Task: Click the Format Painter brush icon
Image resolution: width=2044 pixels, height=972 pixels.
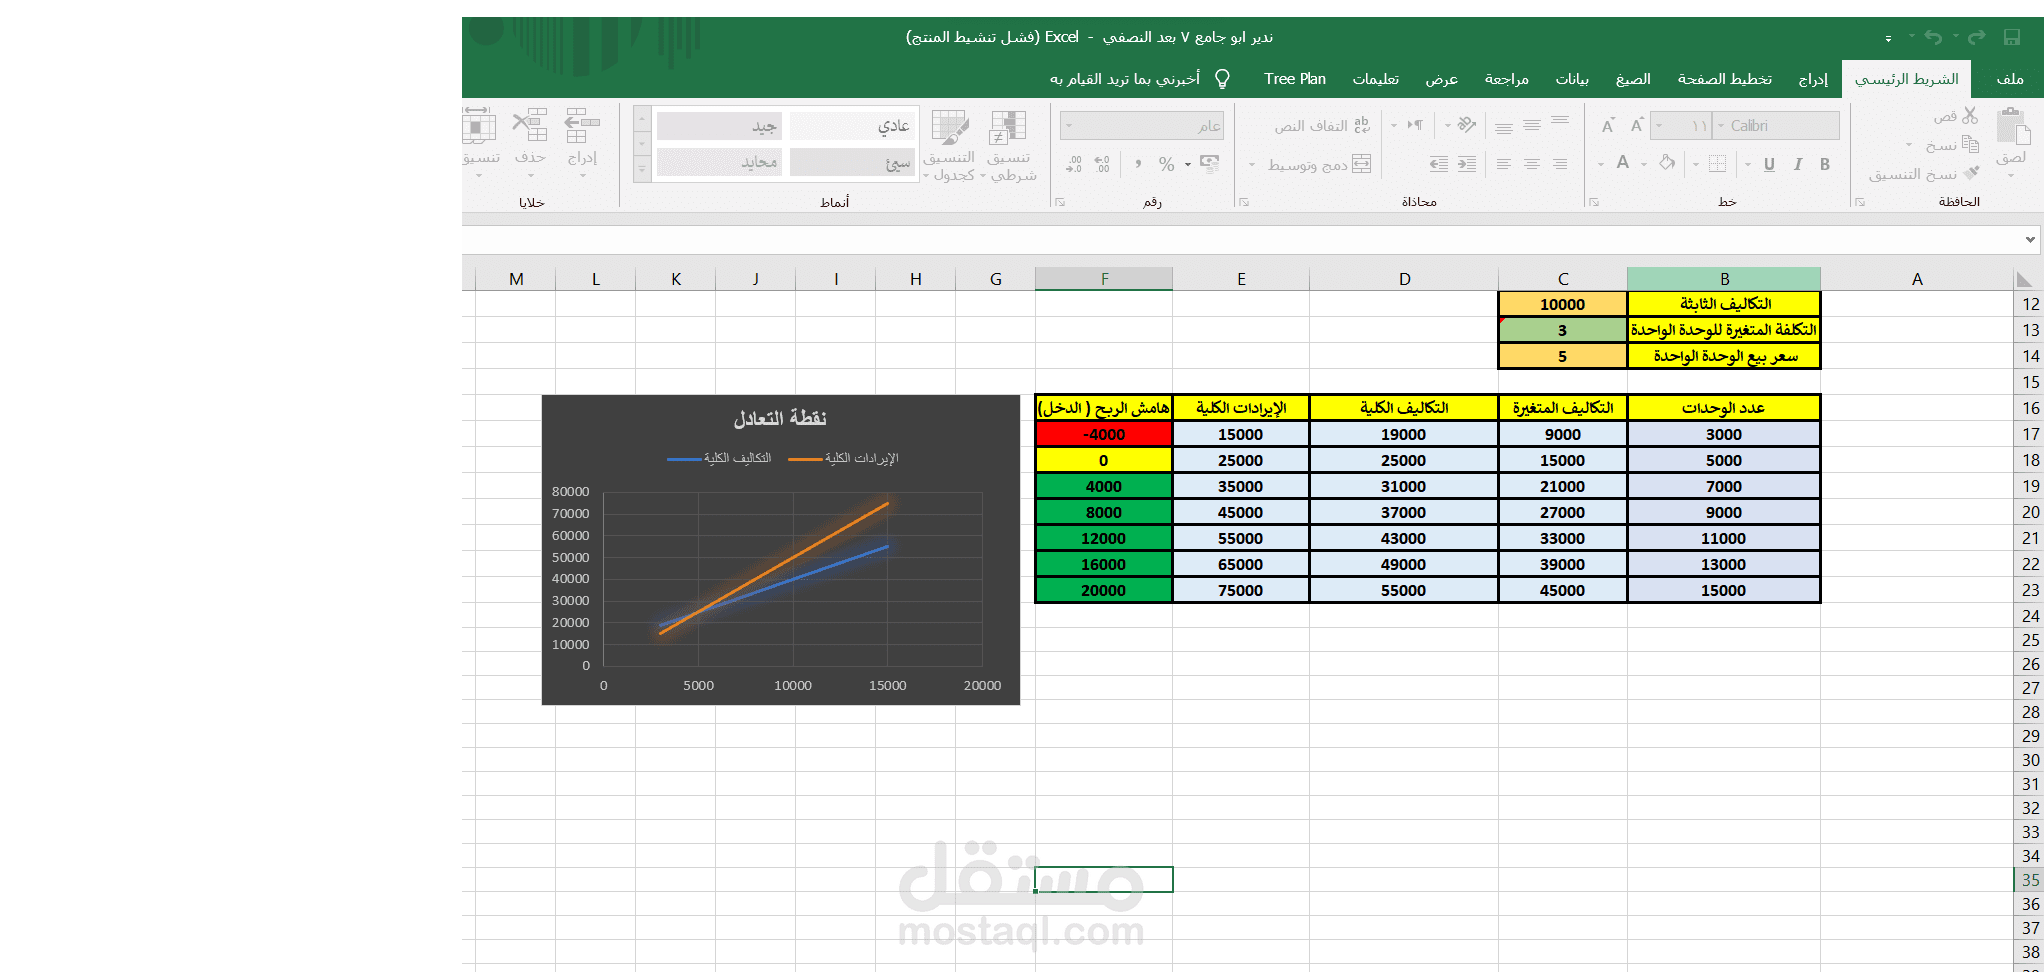Action: tap(1971, 173)
